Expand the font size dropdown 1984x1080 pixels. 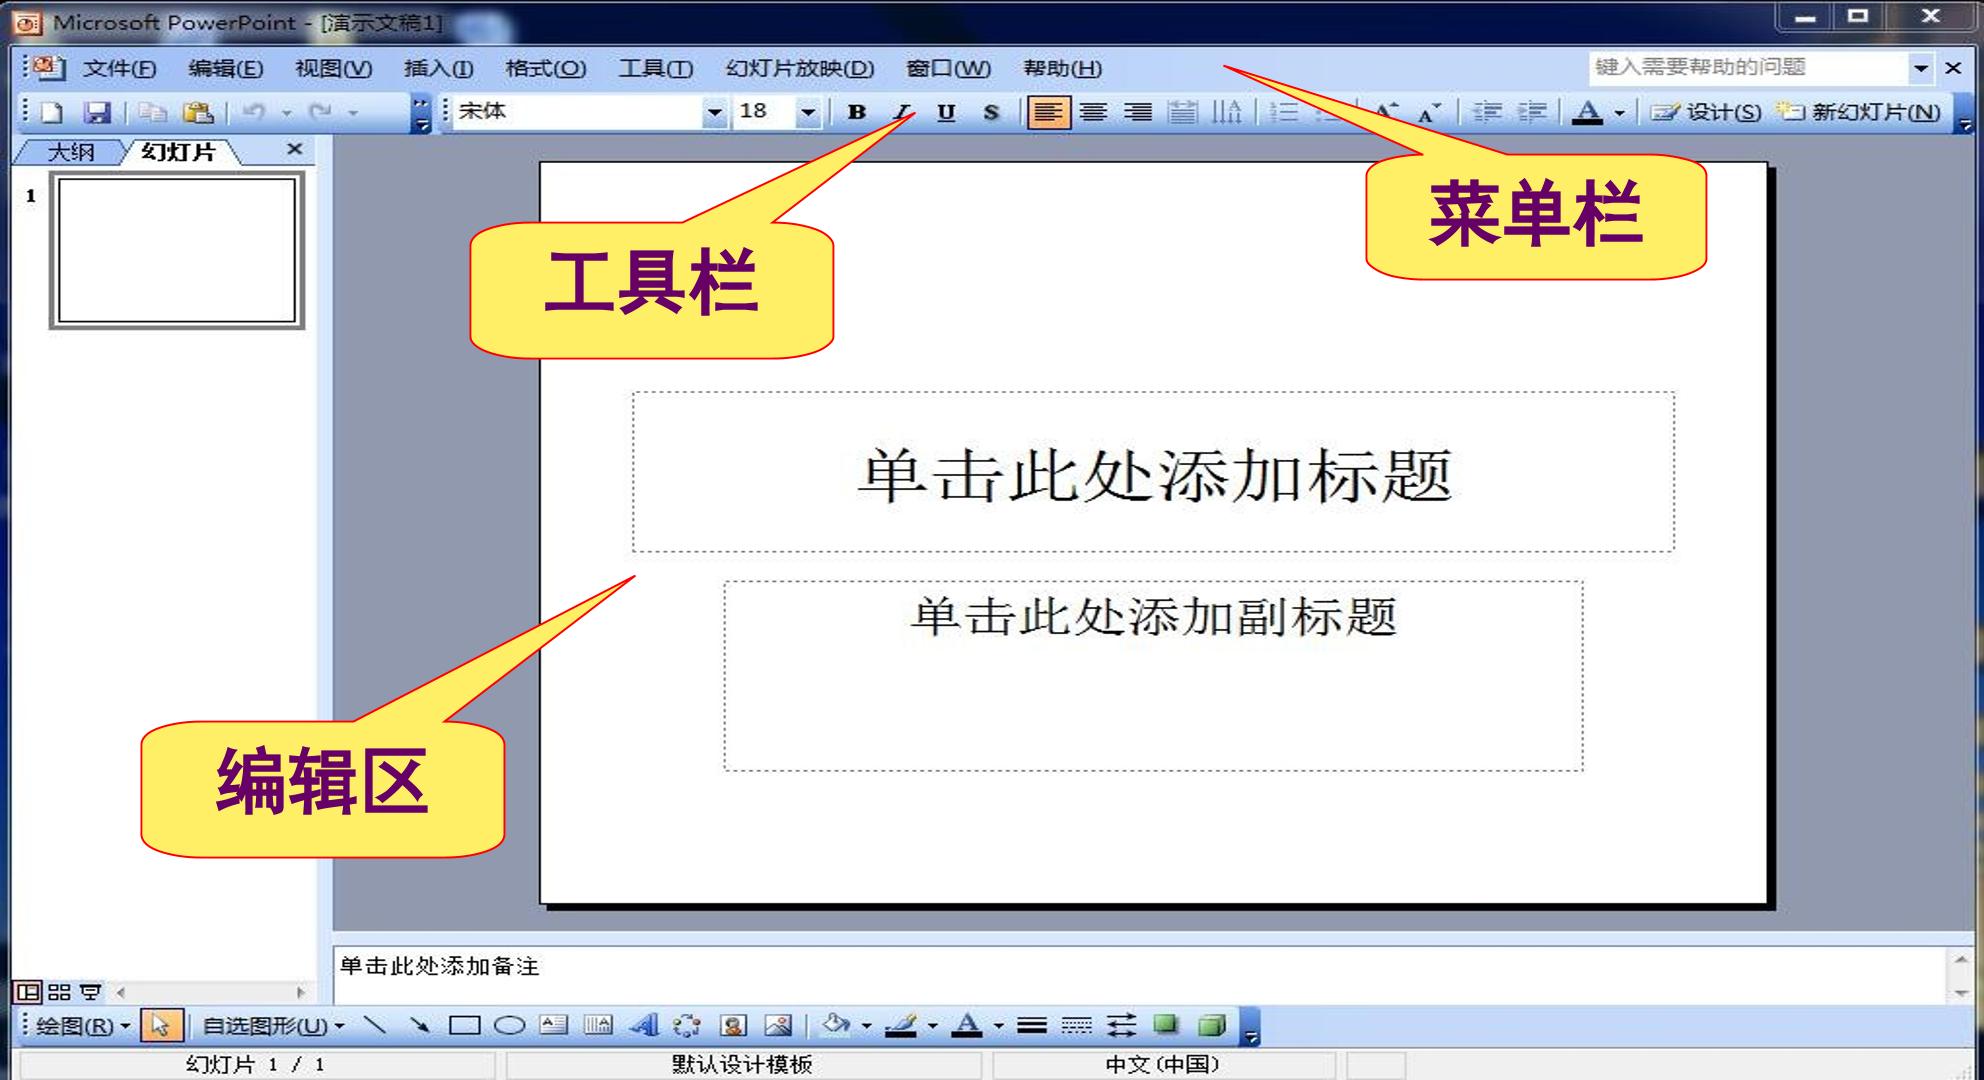pos(808,112)
